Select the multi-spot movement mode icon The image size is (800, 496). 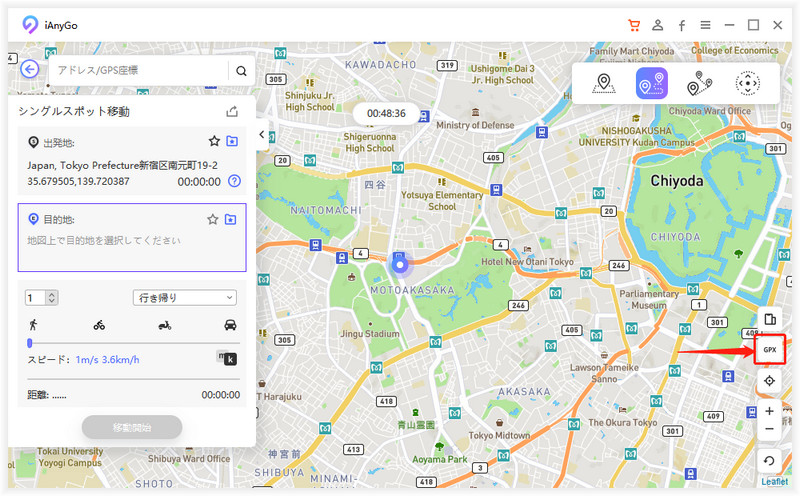699,84
